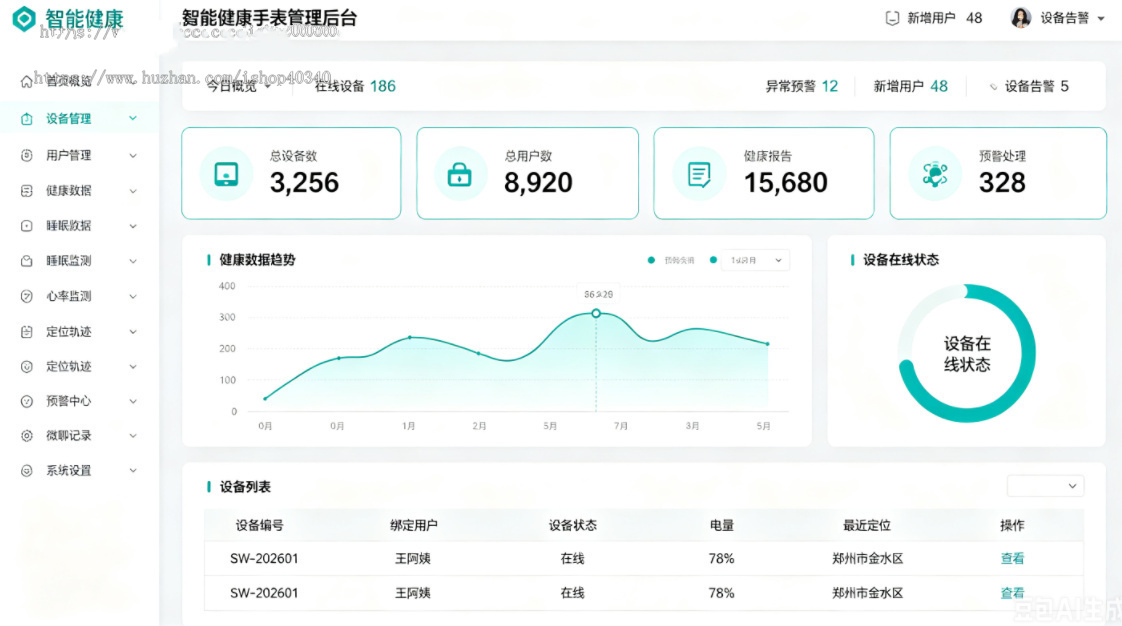The height and width of the screenshot is (626, 1122).
Task: Click the 预警处理 card icon
Action: tap(935, 174)
